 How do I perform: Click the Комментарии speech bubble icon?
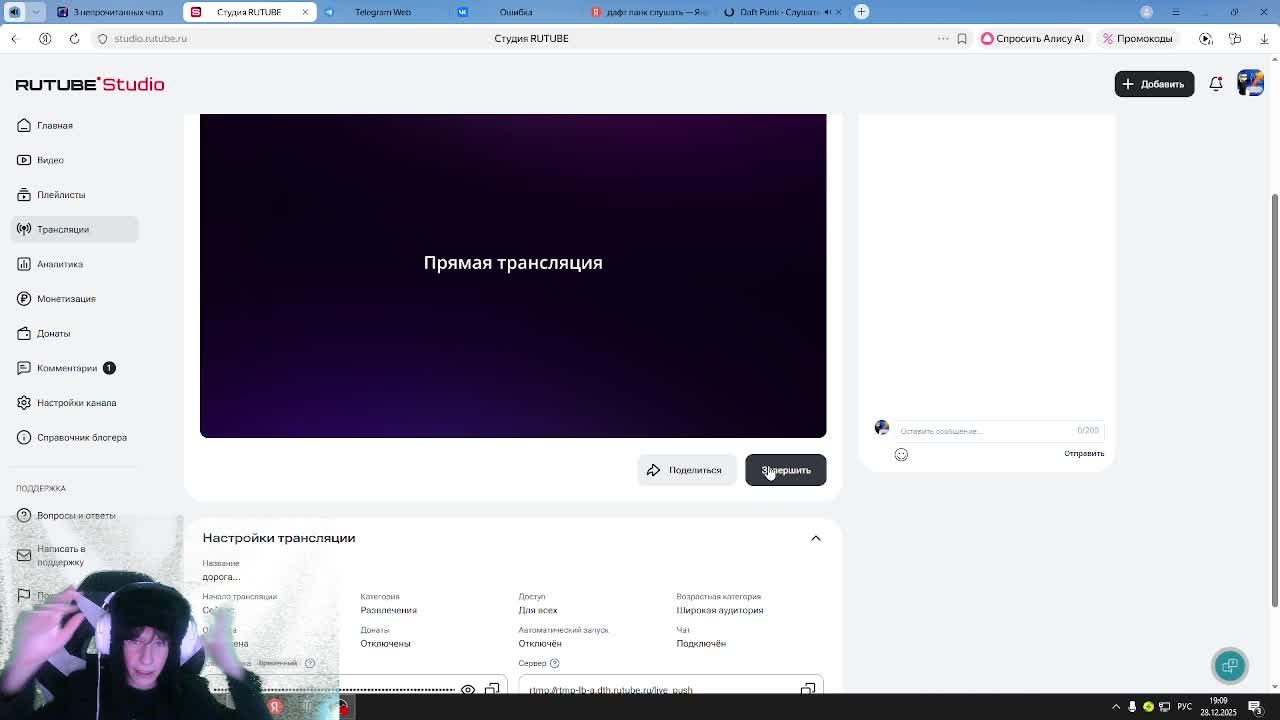[24, 368]
